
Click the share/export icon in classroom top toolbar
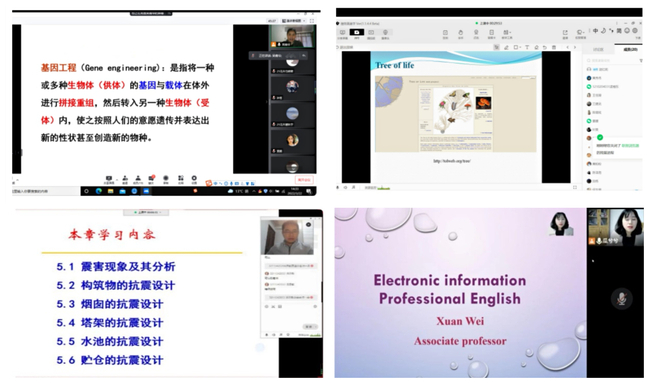coord(565,33)
